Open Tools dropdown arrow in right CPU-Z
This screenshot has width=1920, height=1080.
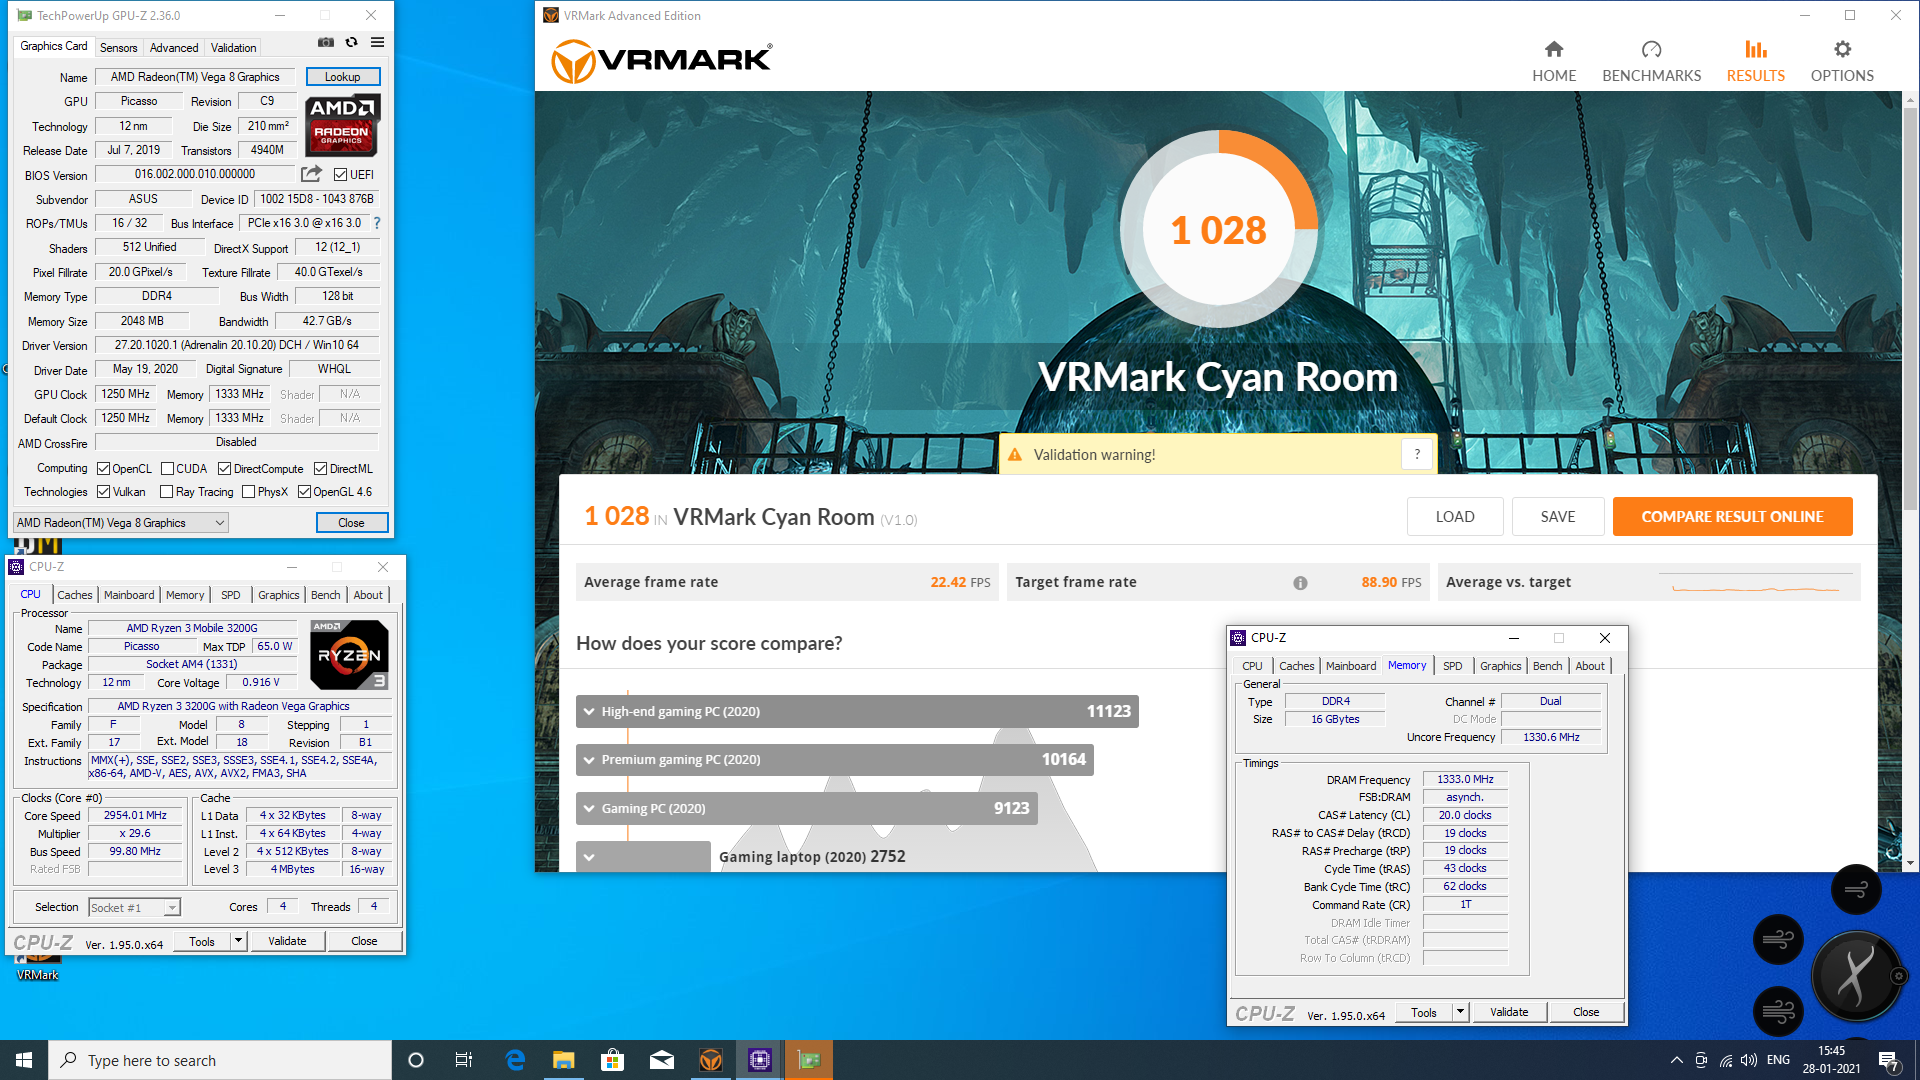pyautogui.click(x=1460, y=1012)
